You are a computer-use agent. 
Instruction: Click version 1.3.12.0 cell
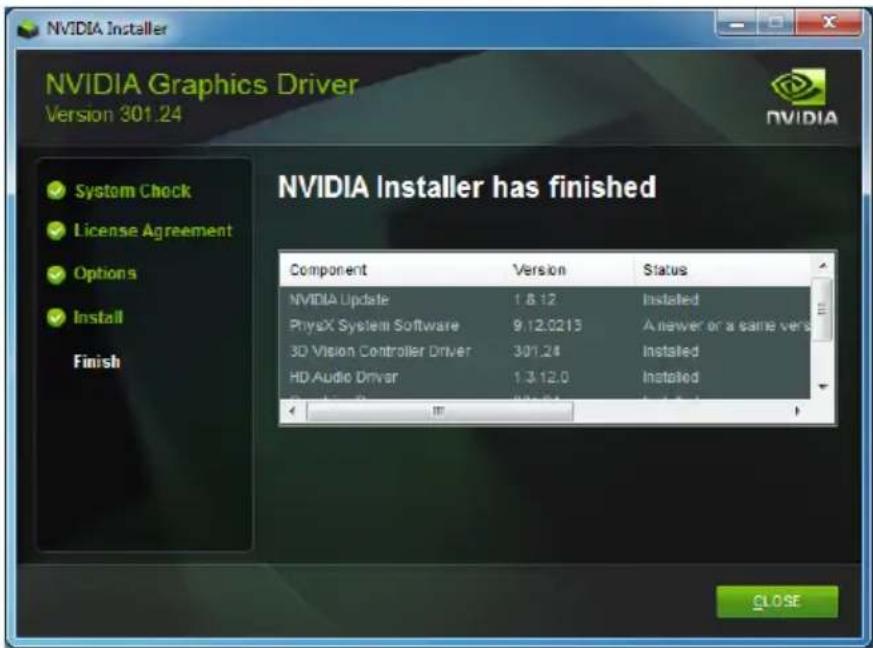(540, 377)
